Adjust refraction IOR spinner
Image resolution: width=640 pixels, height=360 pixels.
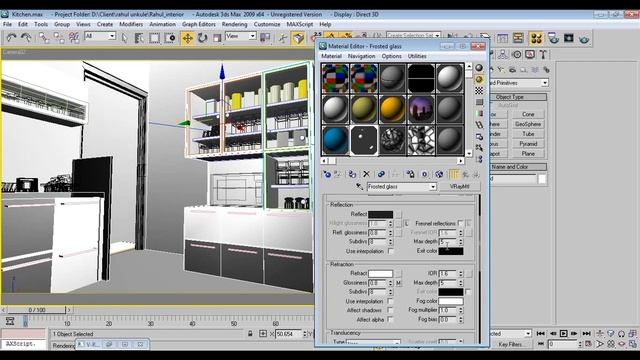460,273
